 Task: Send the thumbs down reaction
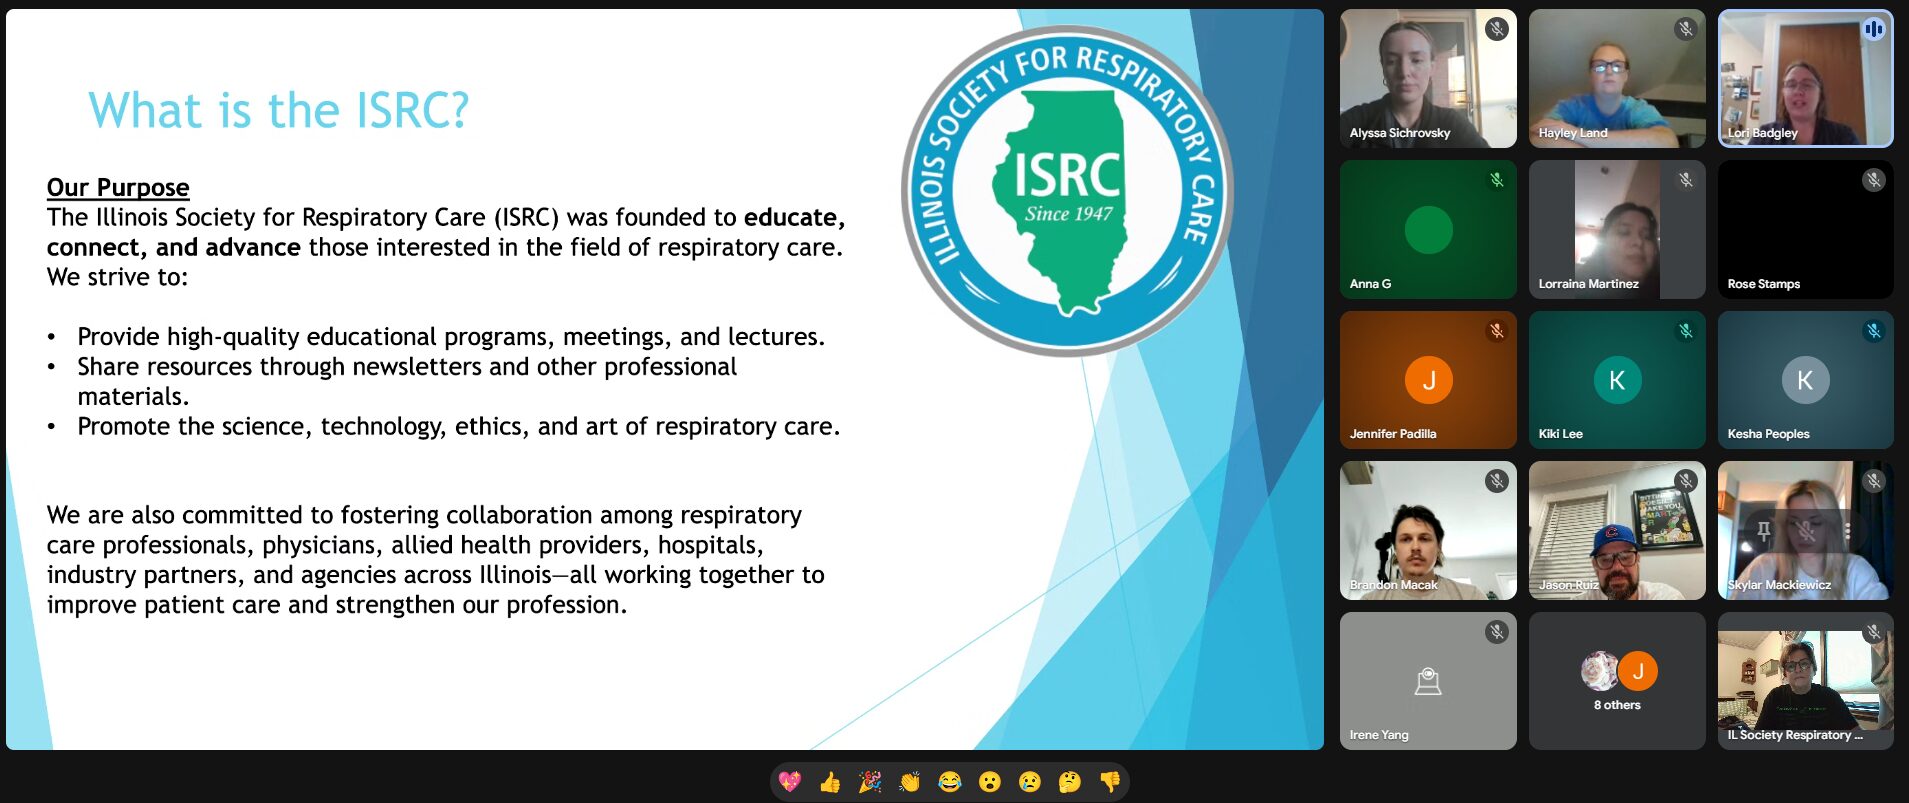[x=1110, y=782]
